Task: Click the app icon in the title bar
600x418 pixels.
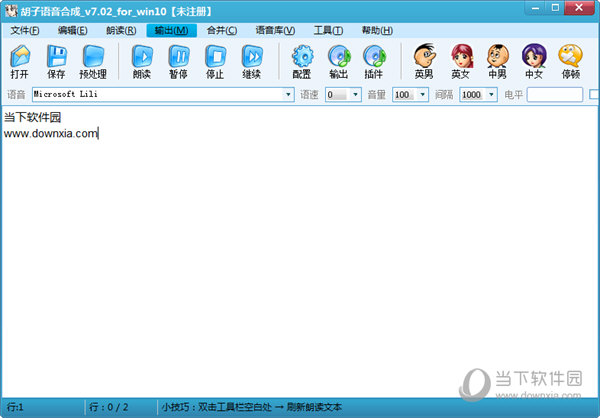Action: pos(11,11)
